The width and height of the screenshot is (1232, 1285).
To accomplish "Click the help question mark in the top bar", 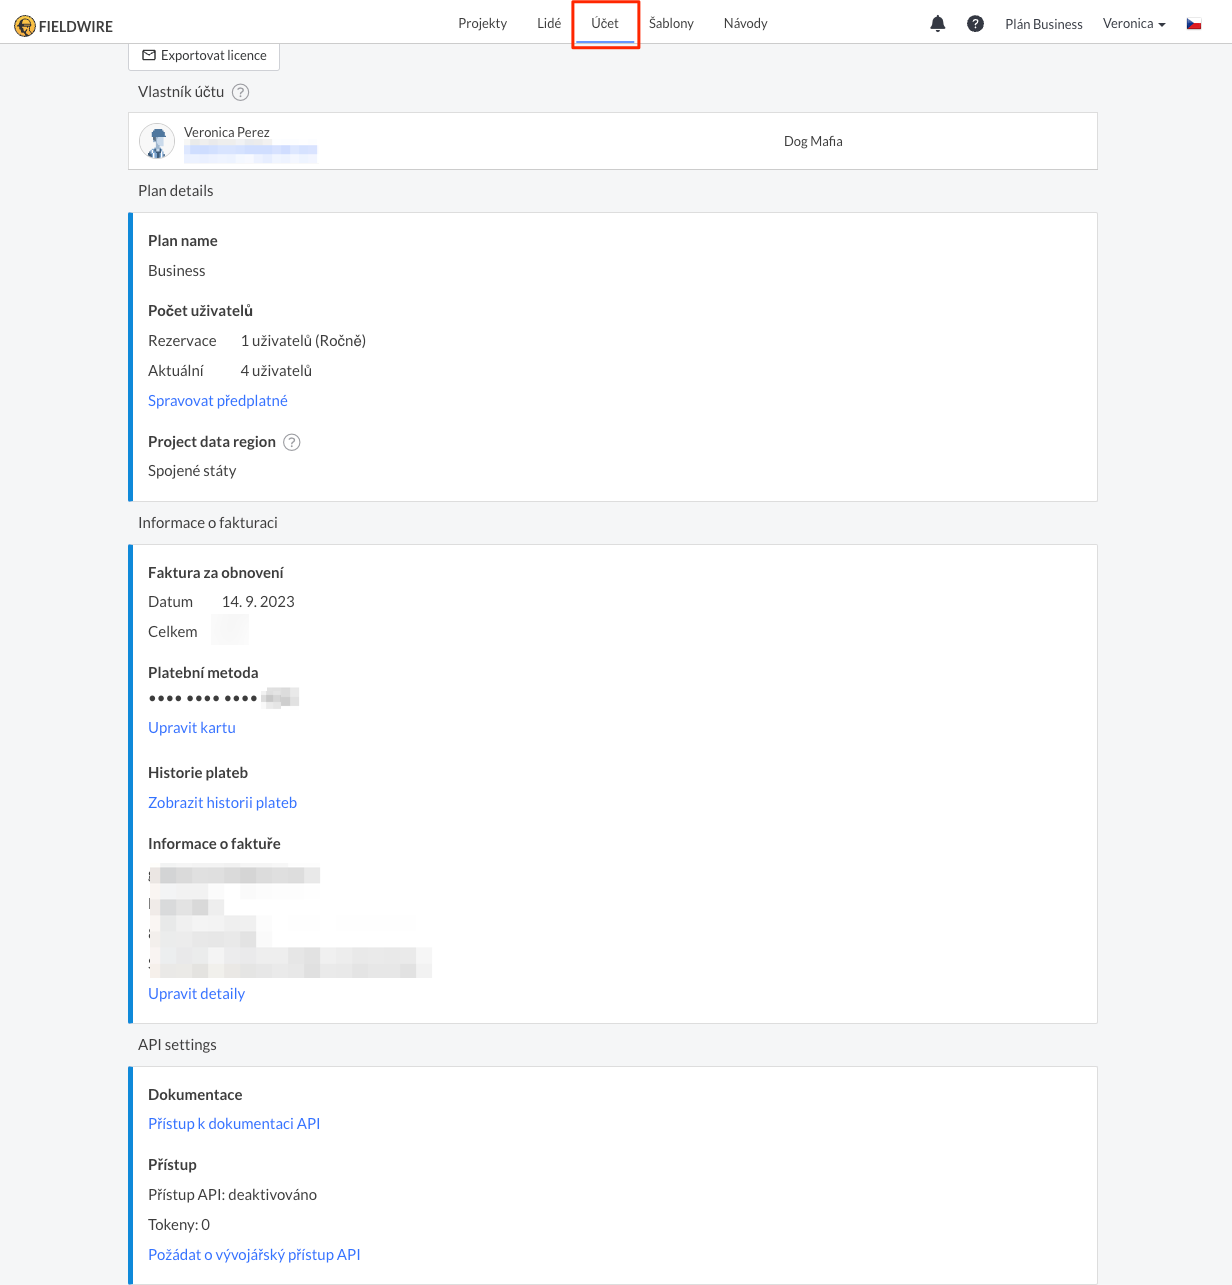I will click(975, 23).
